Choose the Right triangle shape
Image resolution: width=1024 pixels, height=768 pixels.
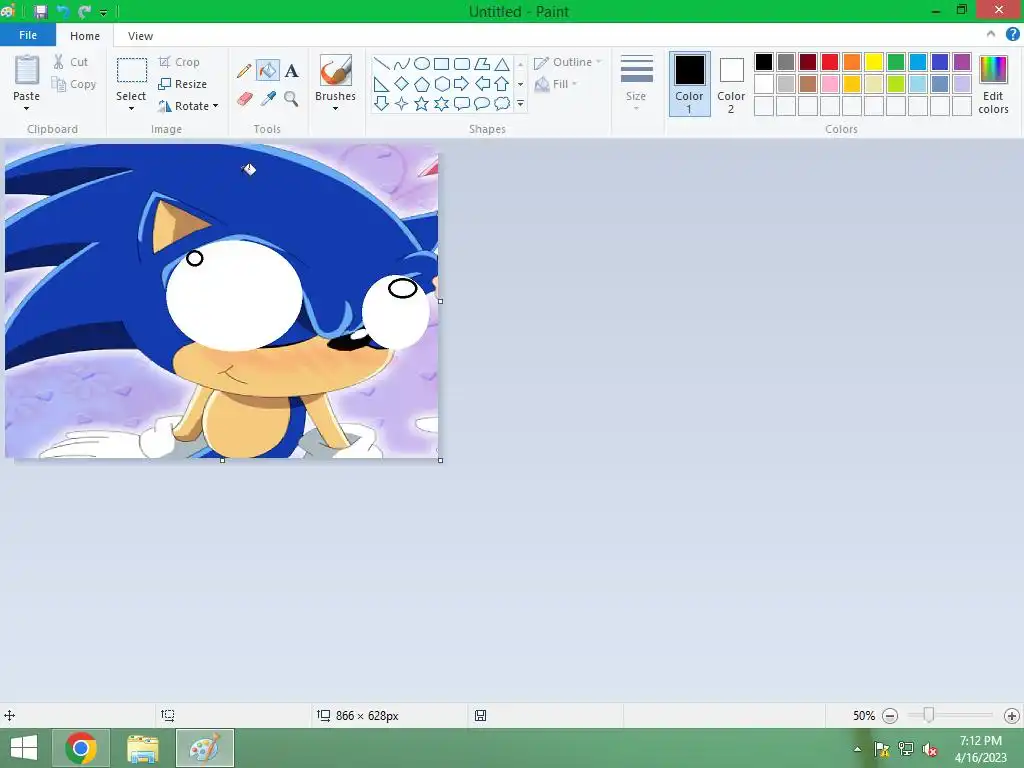(381, 84)
